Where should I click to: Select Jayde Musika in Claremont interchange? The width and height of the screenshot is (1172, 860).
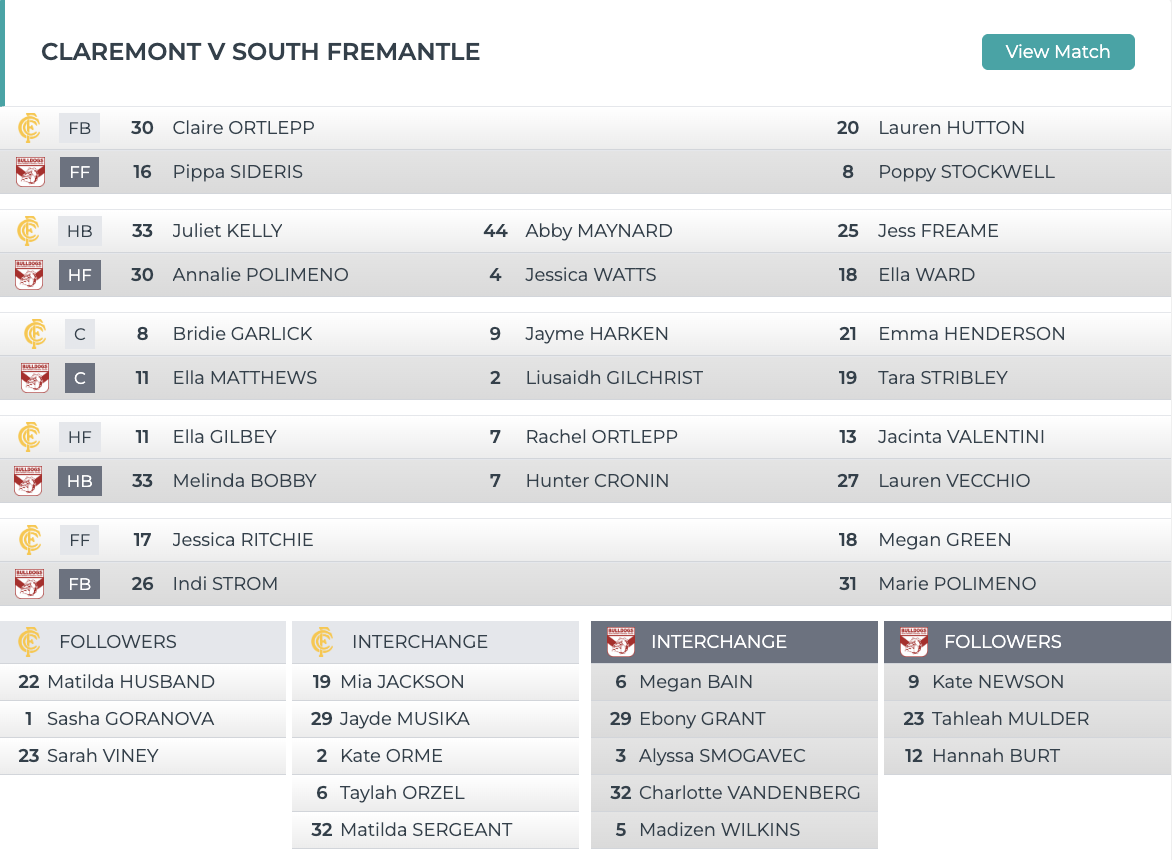pyautogui.click(x=404, y=719)
